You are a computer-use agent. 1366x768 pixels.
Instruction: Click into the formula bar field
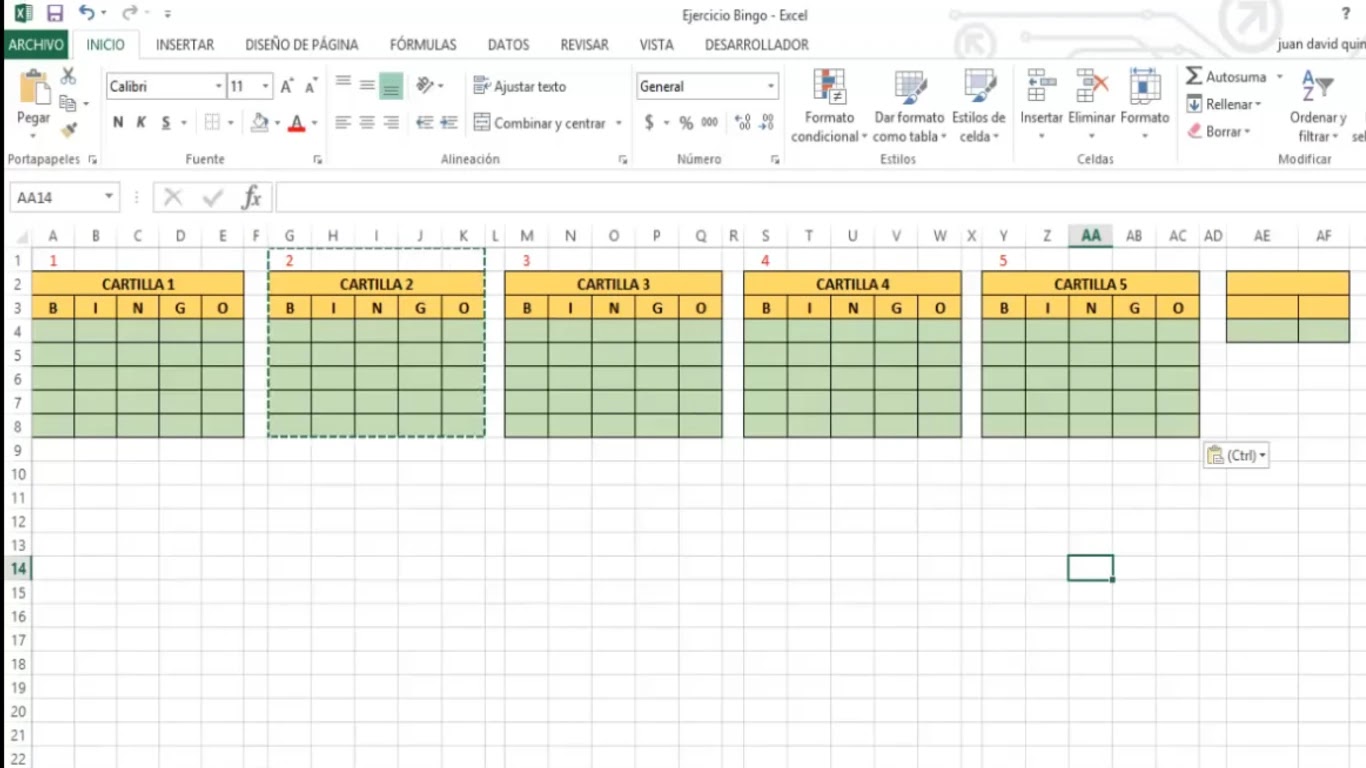click(820, 198)
